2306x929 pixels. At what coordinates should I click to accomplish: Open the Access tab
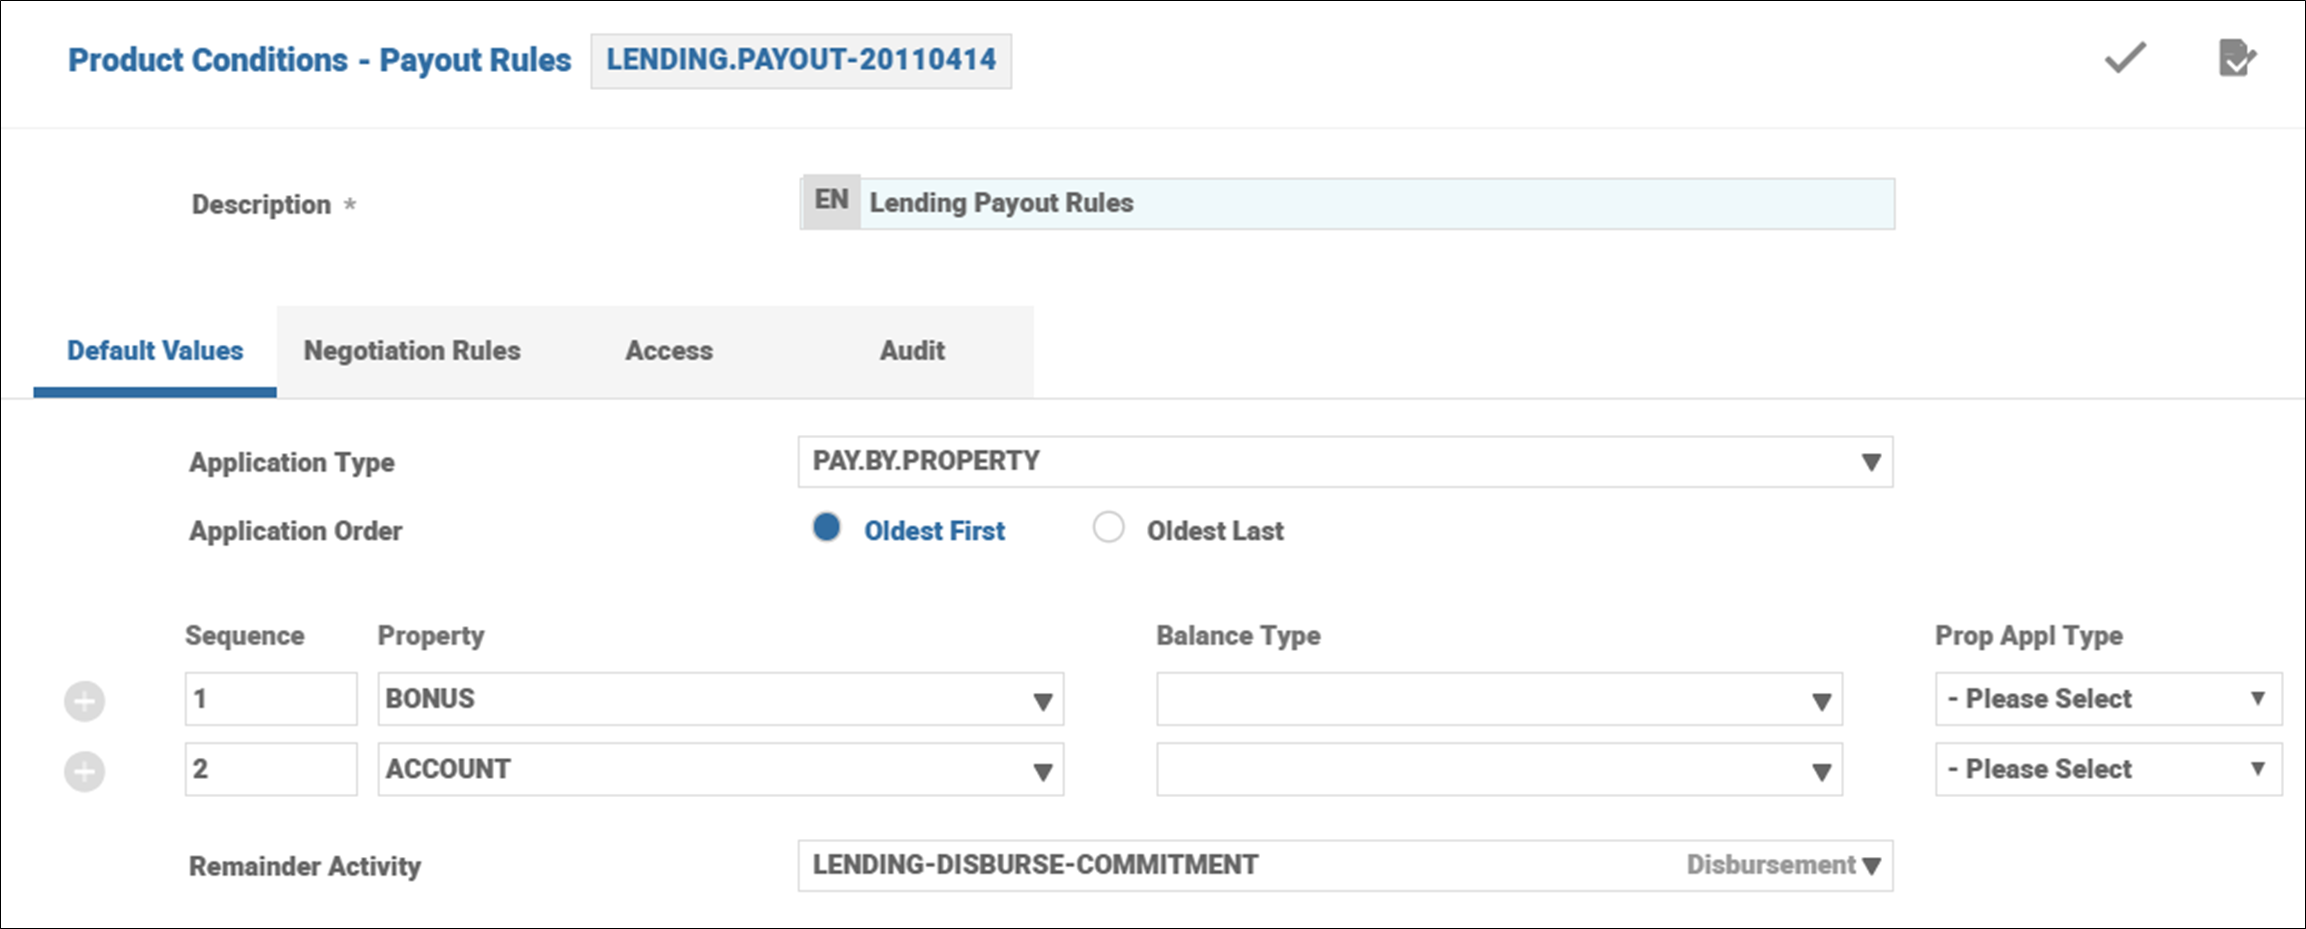669,351
